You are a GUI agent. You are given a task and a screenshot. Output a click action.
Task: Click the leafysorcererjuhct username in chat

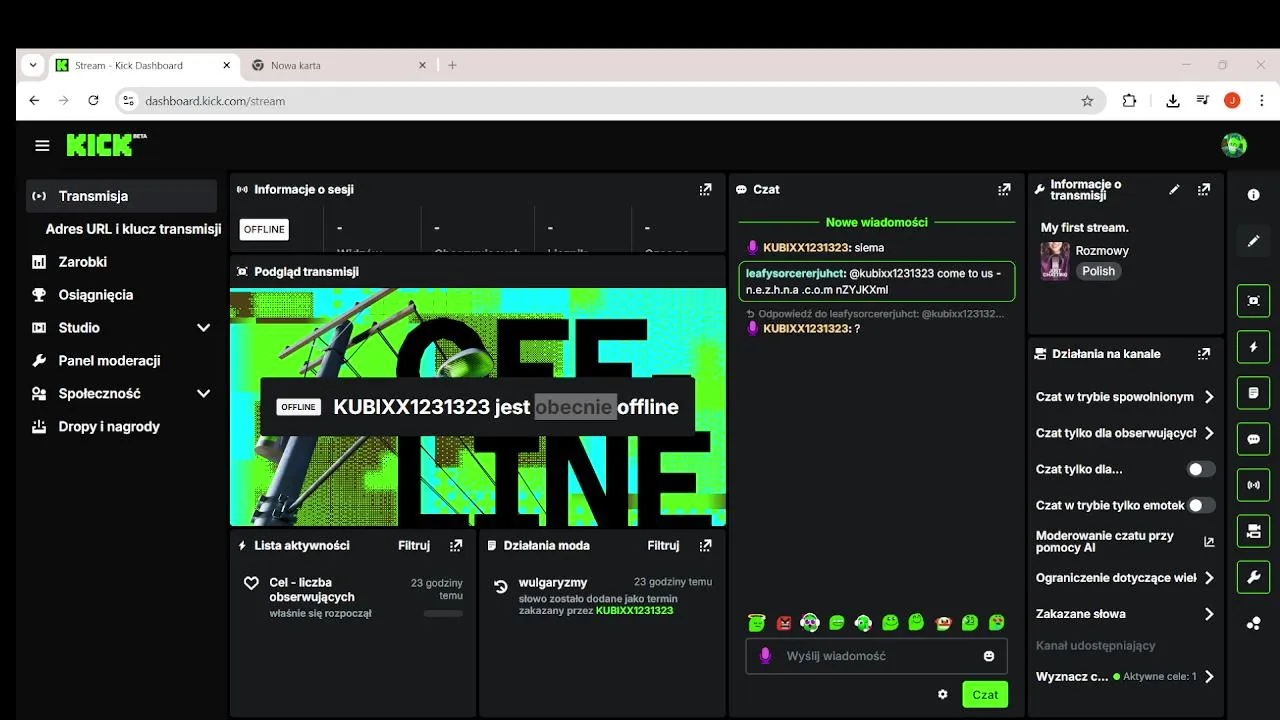[795, 273]
